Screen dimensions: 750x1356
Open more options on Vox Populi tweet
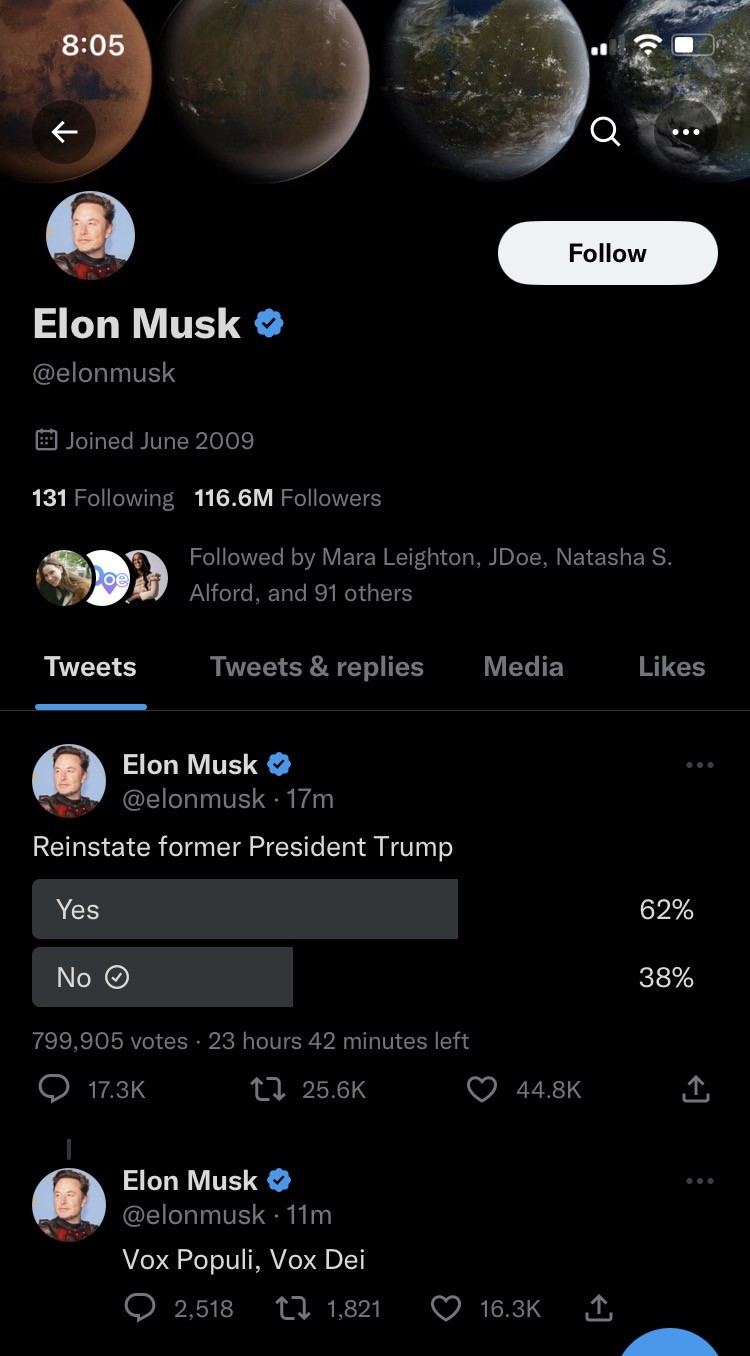700,1181
